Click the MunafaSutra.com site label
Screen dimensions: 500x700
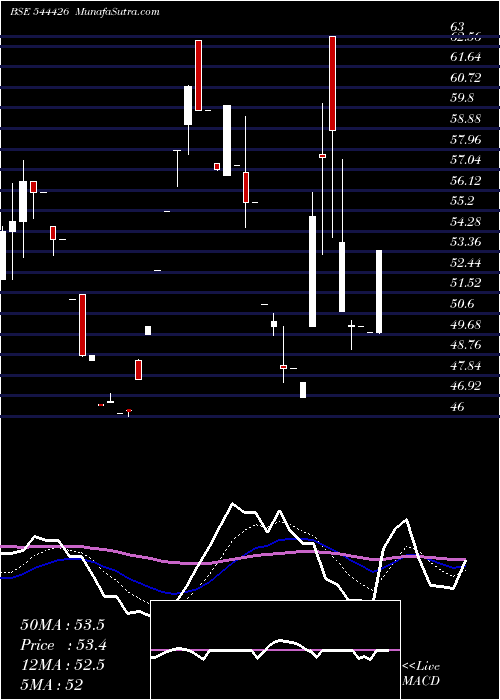tap(118, 12)
